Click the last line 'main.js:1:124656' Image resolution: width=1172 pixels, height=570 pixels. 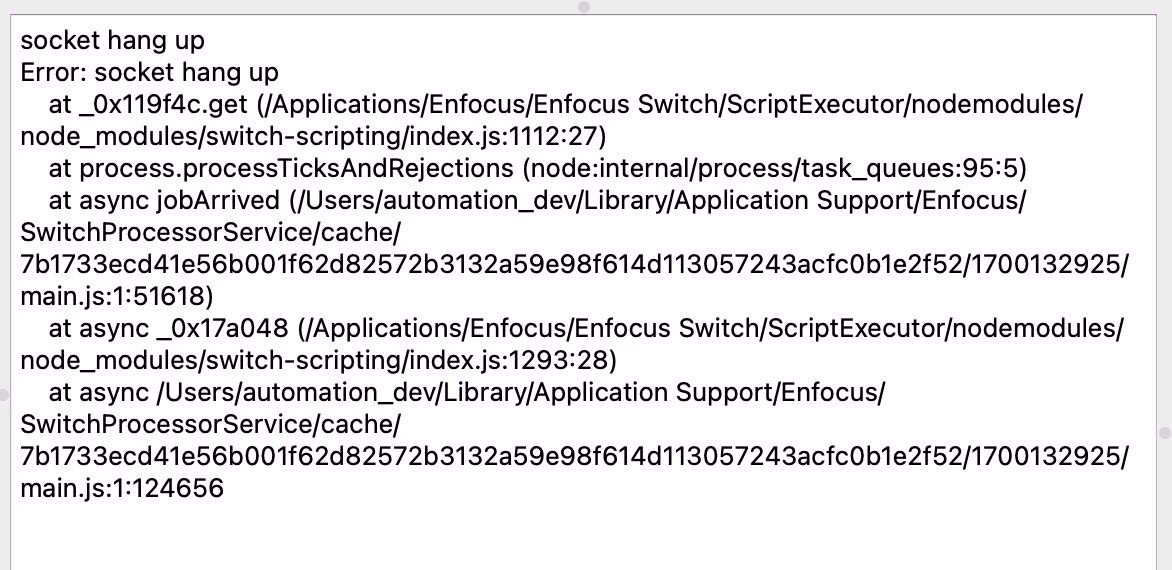coord(122,489)
